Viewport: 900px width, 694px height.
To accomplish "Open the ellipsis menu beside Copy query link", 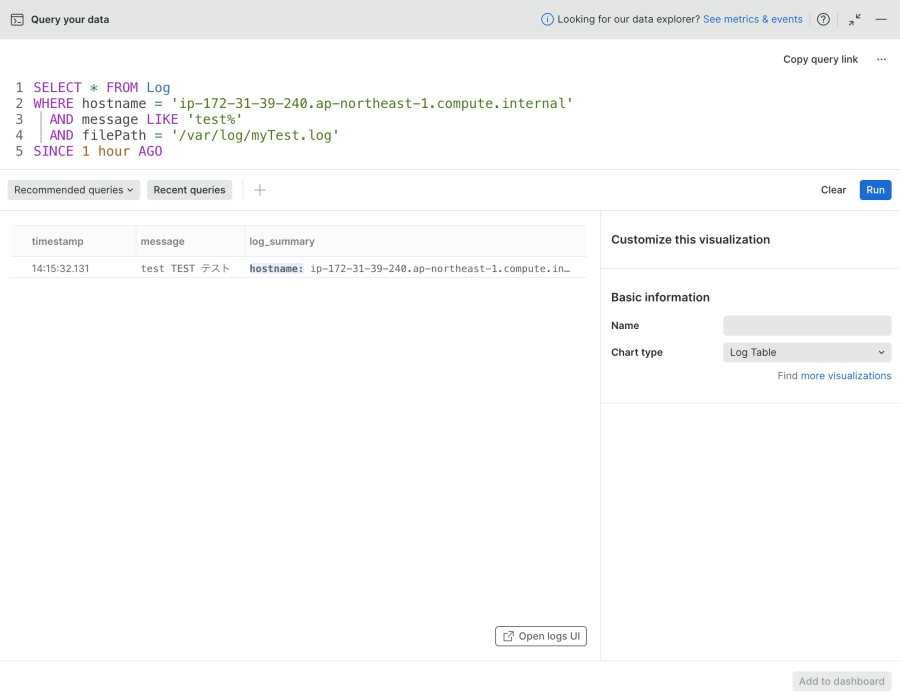I will [x=881, y=60].
